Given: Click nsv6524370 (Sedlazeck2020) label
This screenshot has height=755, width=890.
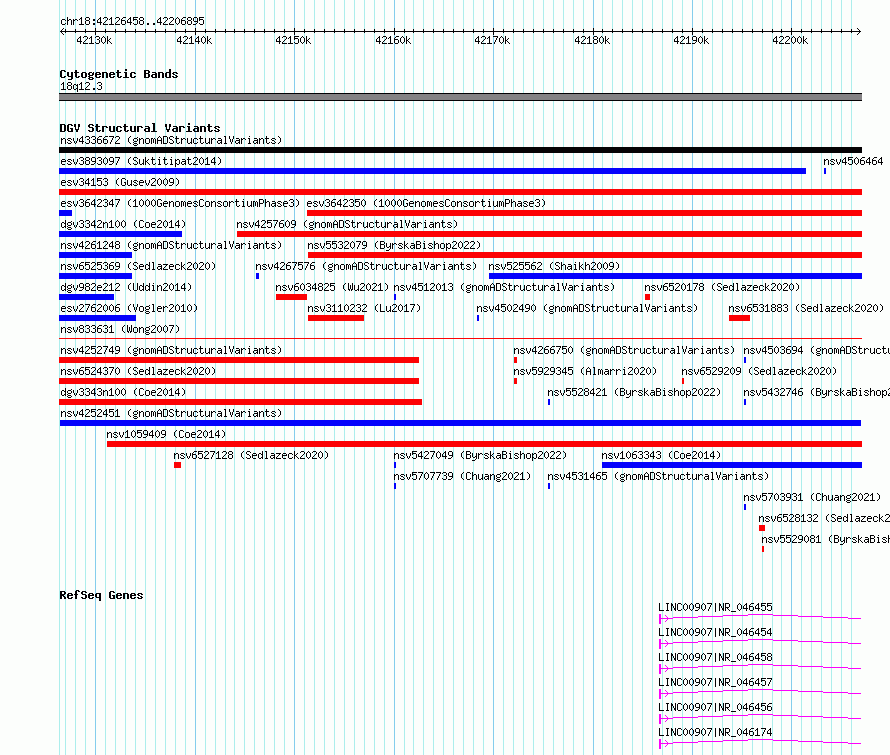Looking at the screenshot, I should (x=138, y=371).
